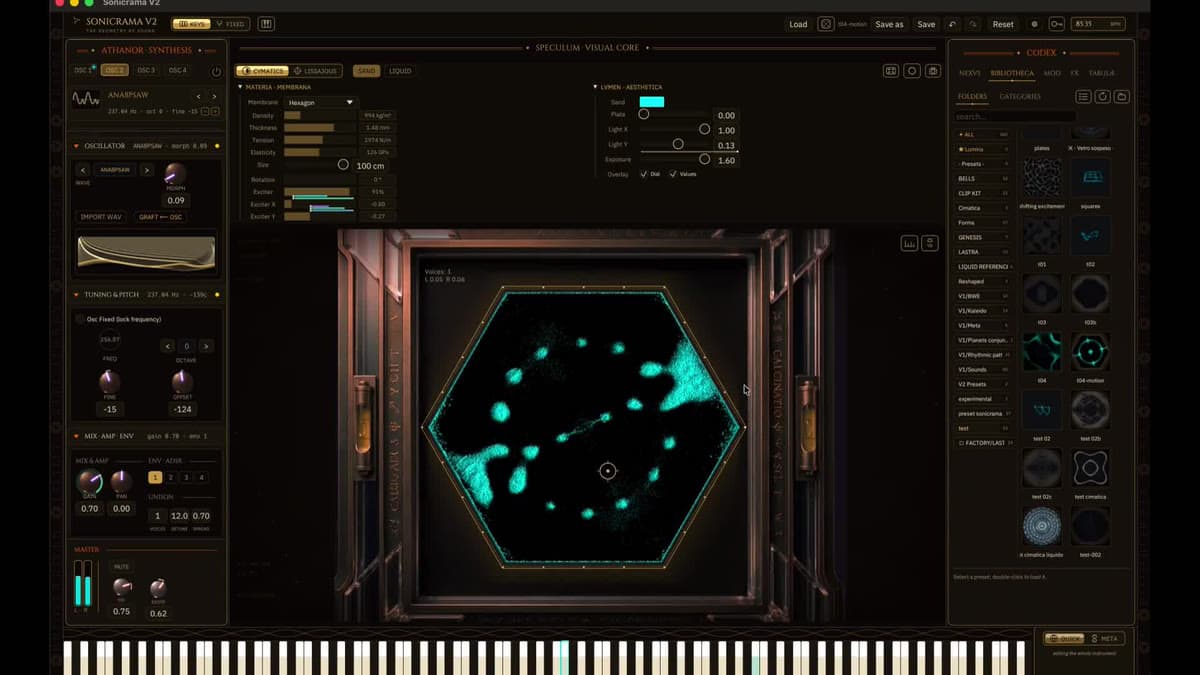Increase the octave with the right arrow
This screenshot has height=675, width=1200.
tap(205, 346)
